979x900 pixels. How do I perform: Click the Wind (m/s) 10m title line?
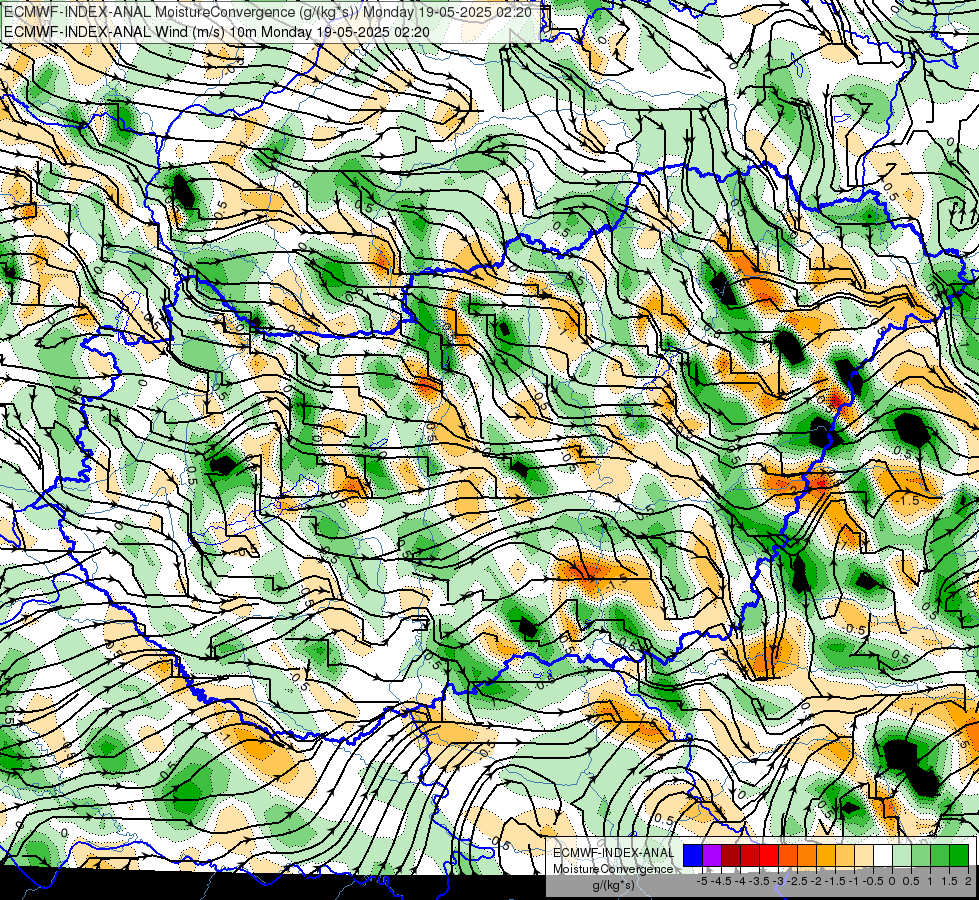coord(216,31)
